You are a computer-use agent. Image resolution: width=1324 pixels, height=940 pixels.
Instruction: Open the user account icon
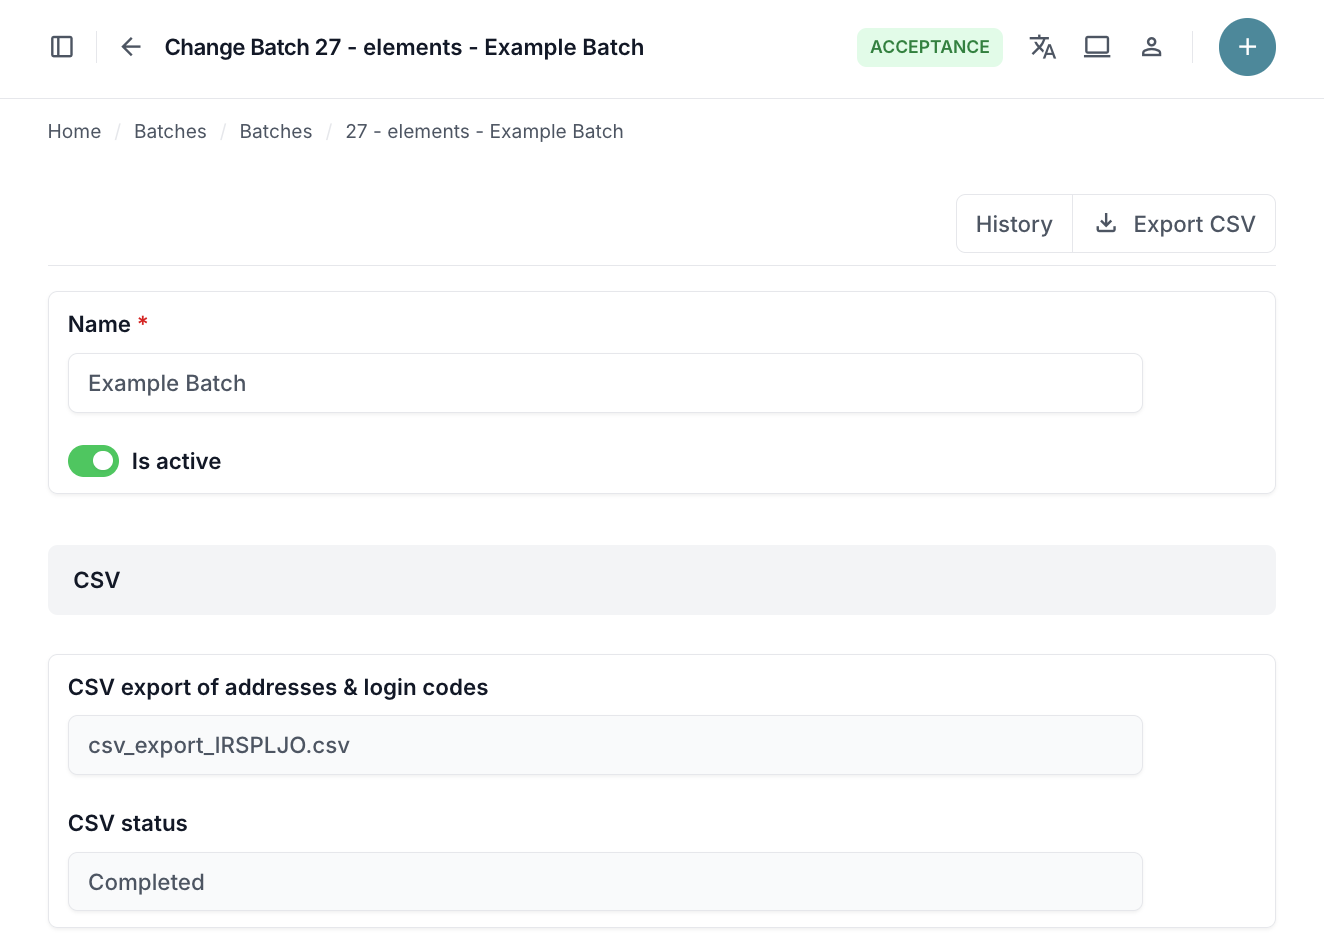pos(1151,47)
